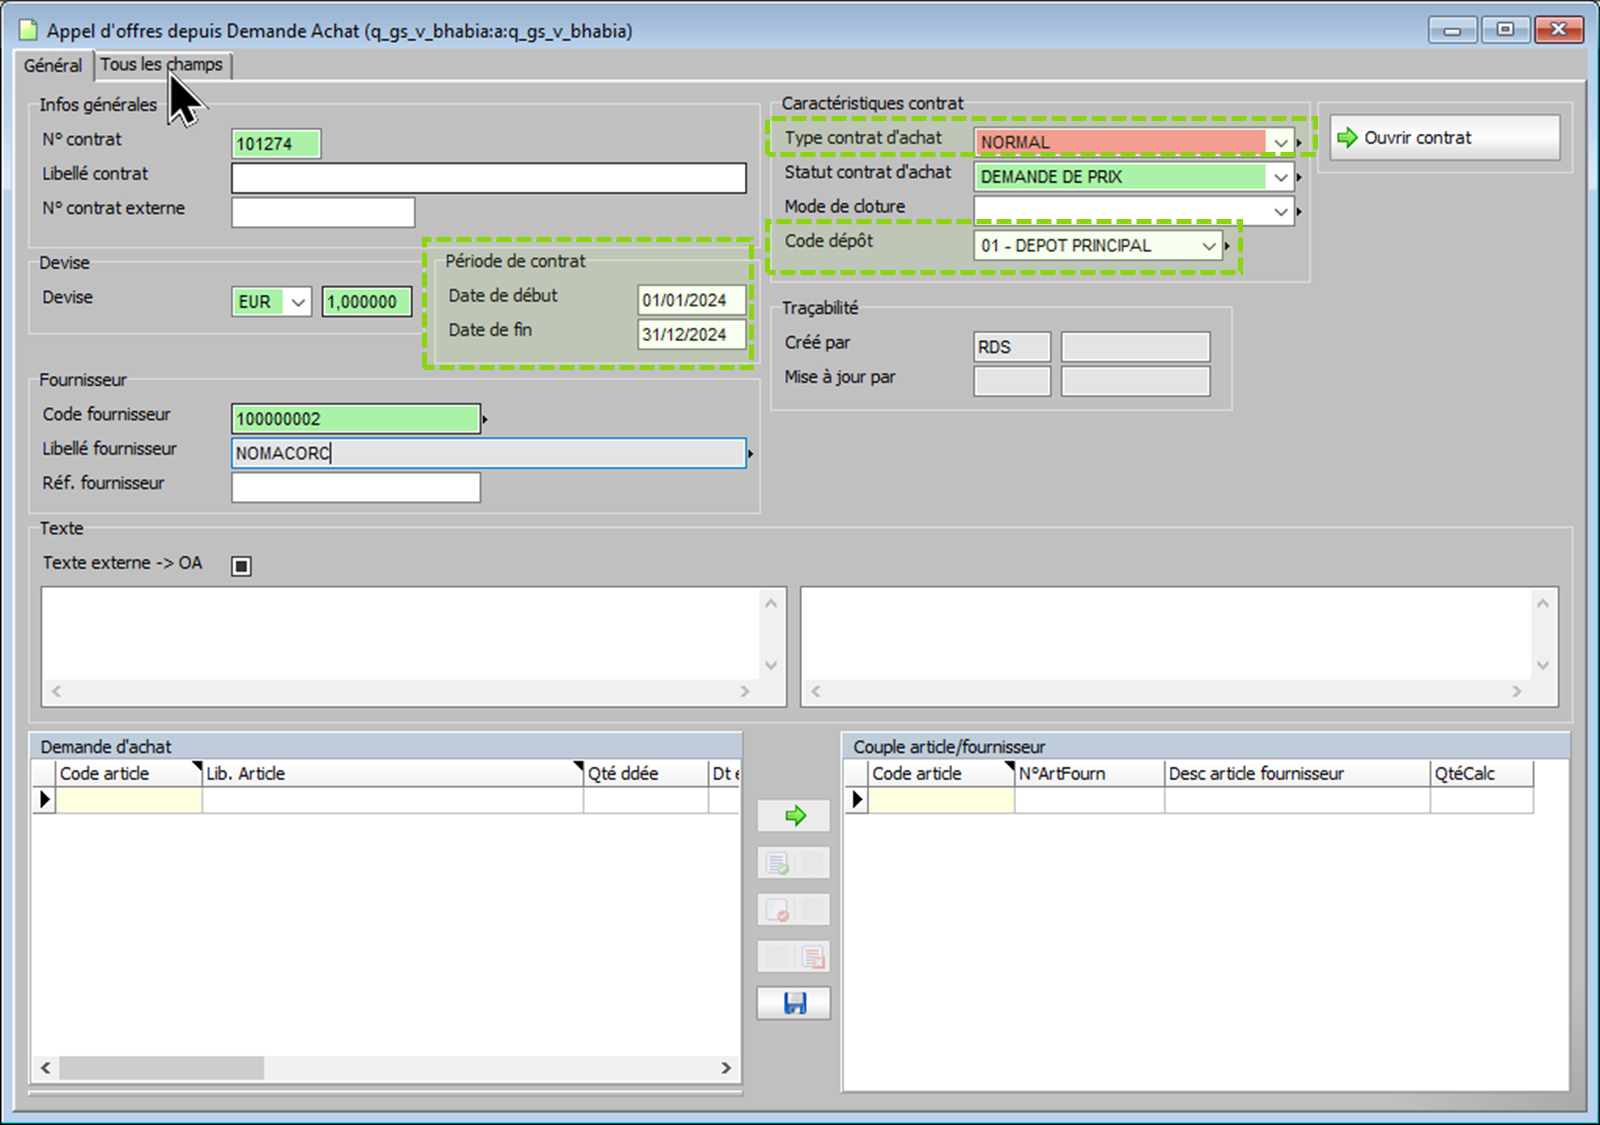Expand the Type contrat d'achat dropdown

[x=1280, y=143]
